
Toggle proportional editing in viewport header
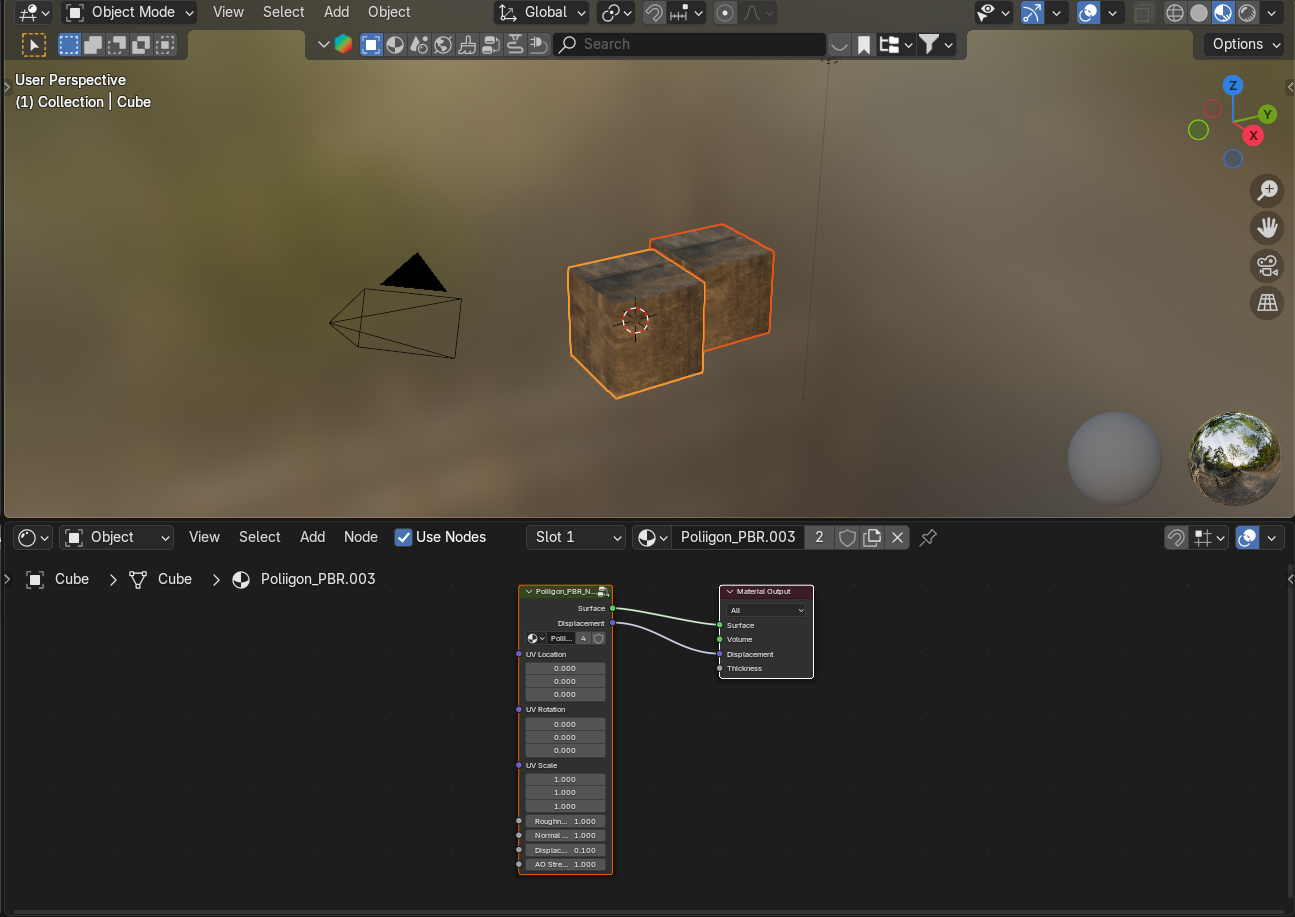pos(726,13)
